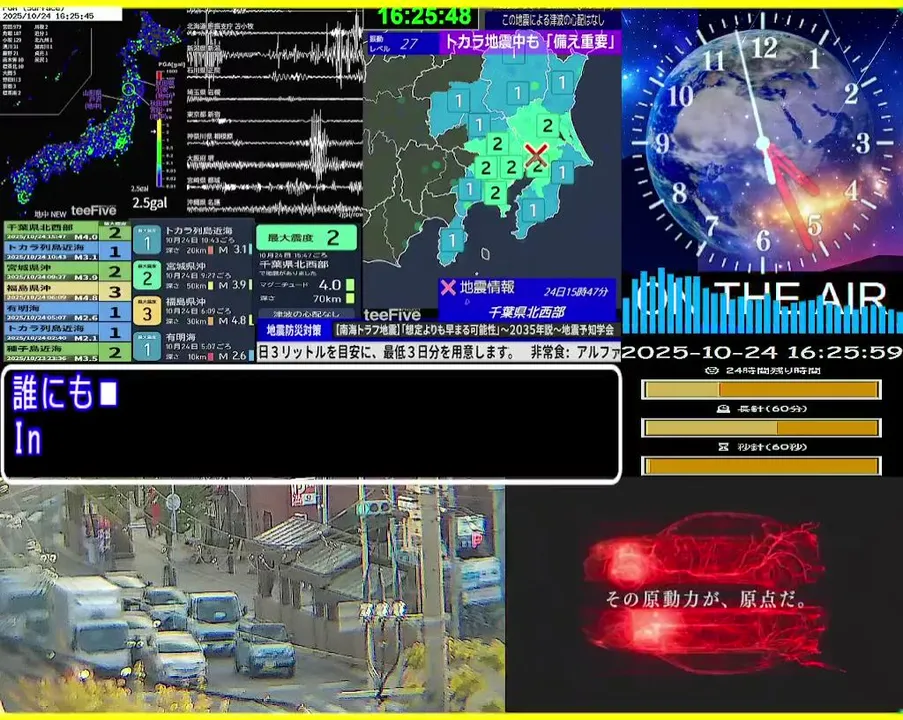Click the 津波の心配なし notice
This screenshot has height=720, width=903.
click(x=306, y=314)
